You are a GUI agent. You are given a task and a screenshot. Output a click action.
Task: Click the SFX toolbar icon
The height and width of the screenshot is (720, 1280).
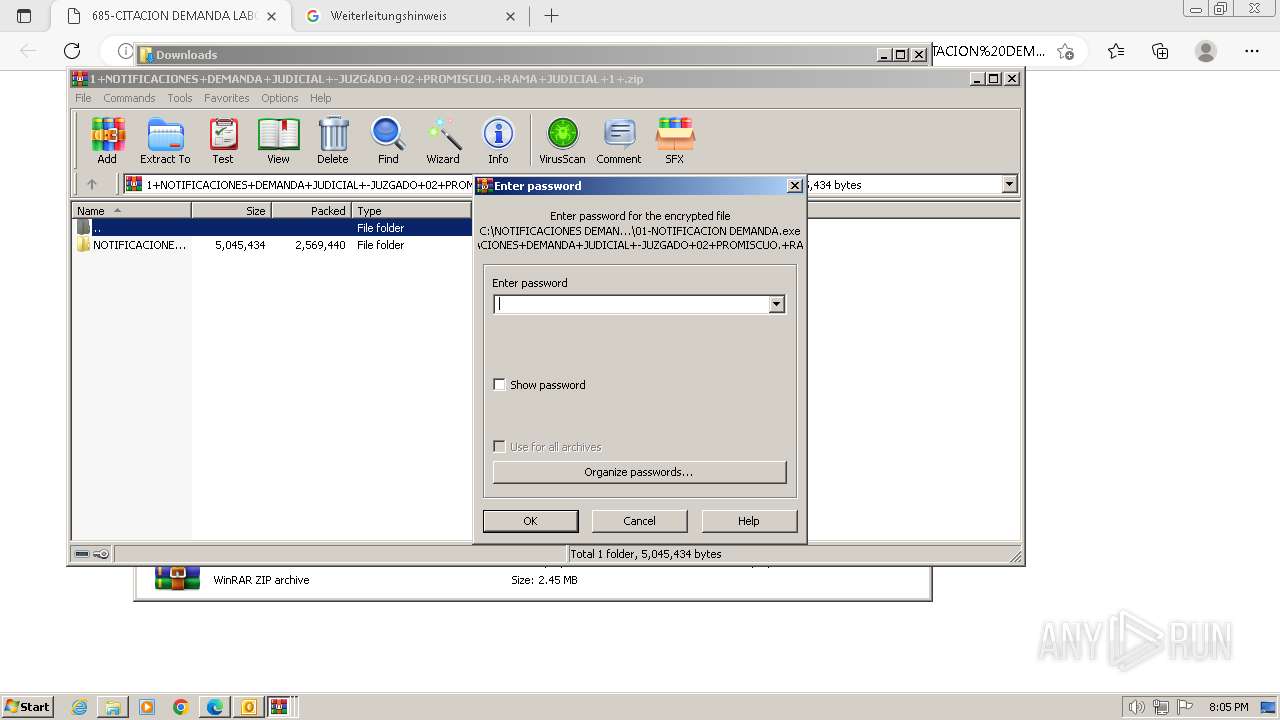[x=675, y=140]
